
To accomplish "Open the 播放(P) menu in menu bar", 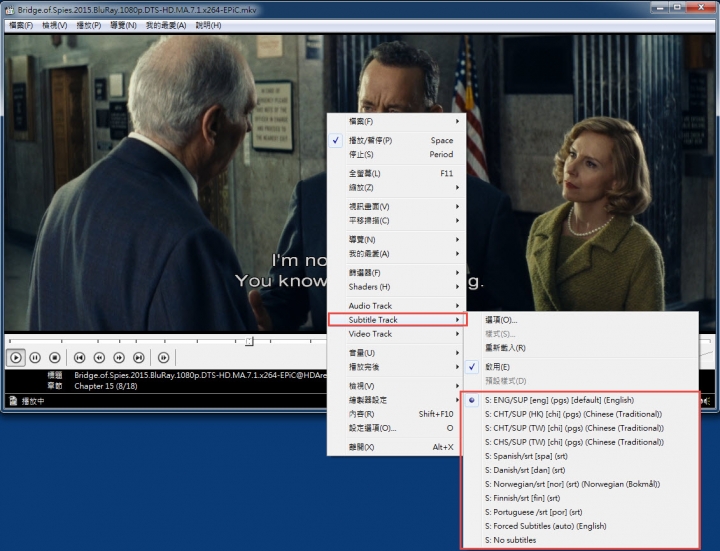I will (x=89, y=25).
